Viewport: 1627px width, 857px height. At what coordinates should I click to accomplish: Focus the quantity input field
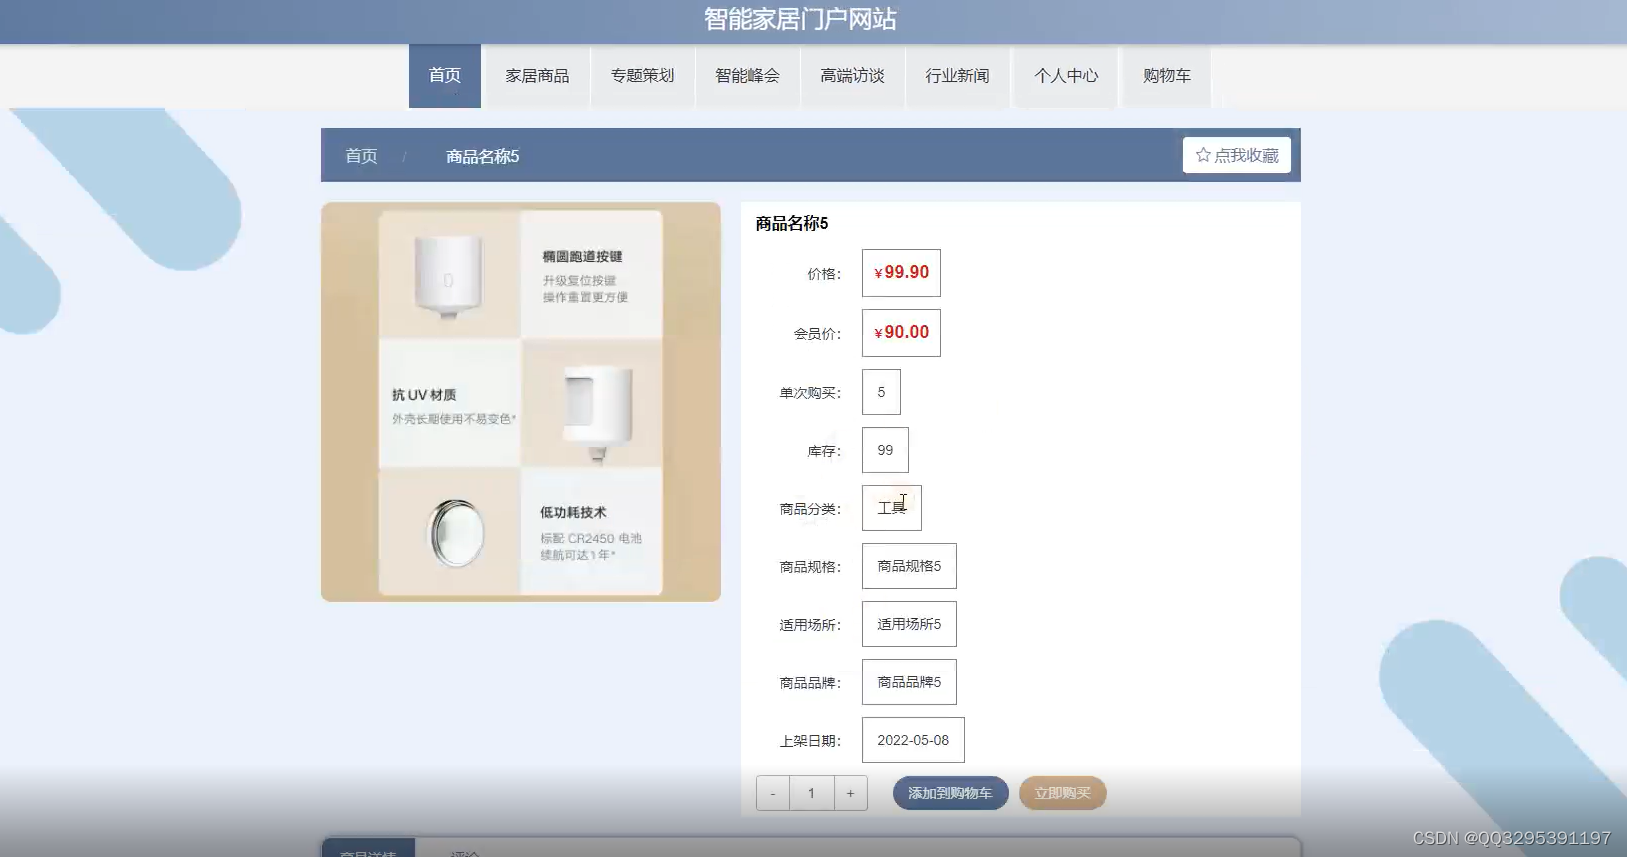pos(811,793)
